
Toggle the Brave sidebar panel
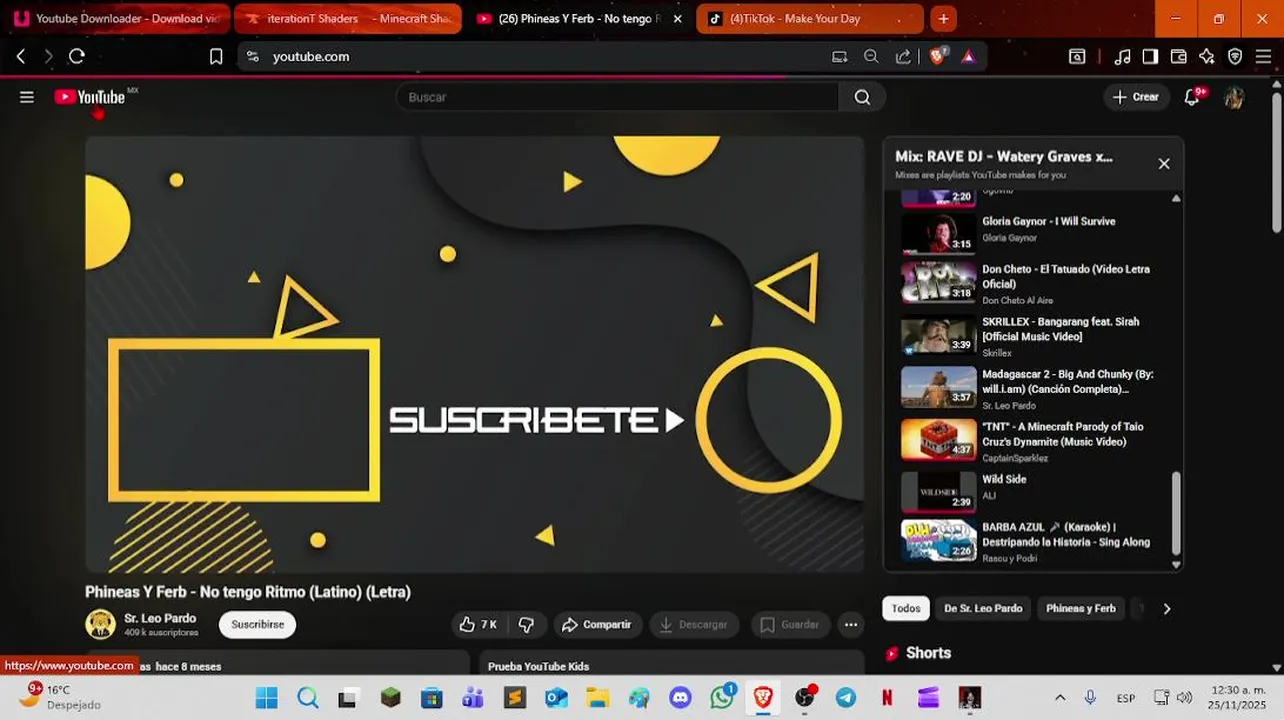[x=1151, y=57]
